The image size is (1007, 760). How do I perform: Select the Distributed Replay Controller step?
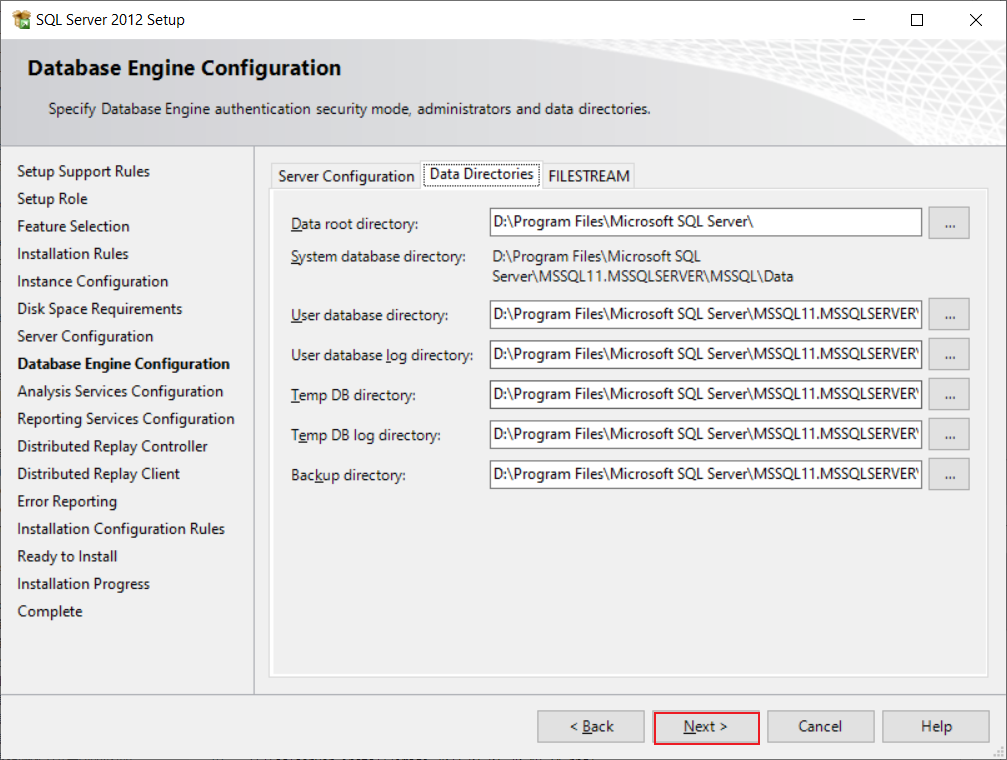pyautogui.click(x=112, y=446)
